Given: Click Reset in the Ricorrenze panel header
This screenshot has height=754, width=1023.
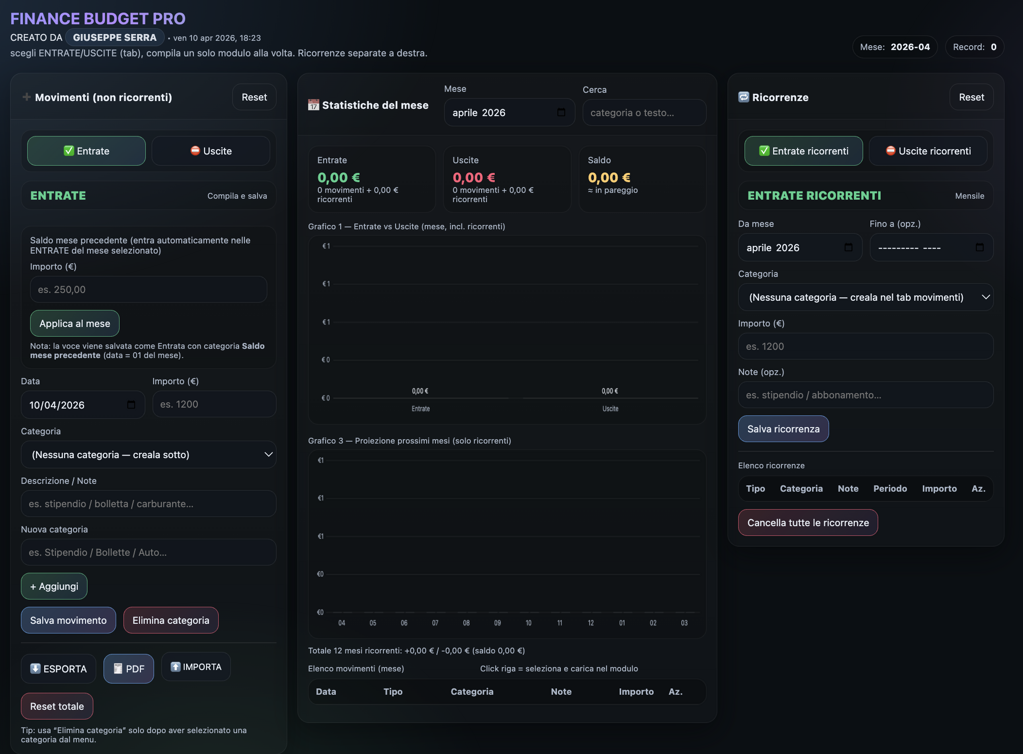Looking at the screenshot, I should [971, 97].
